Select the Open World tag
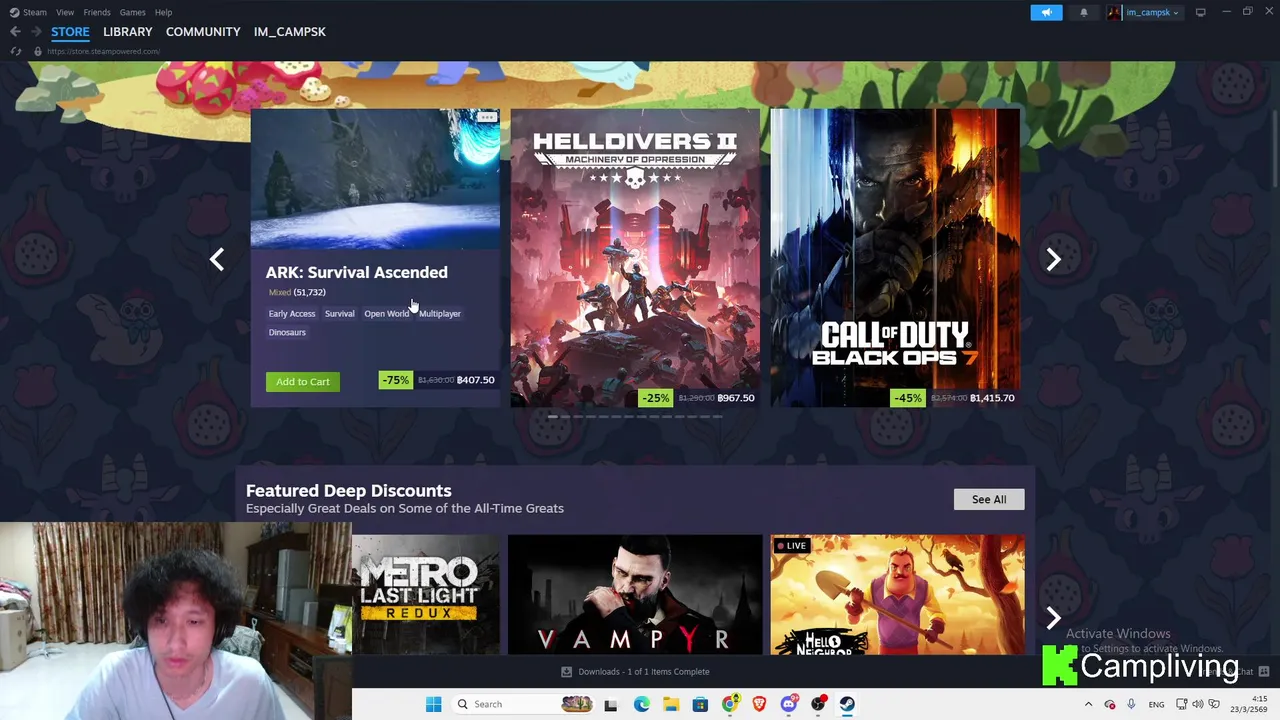 tap(386, 314)
